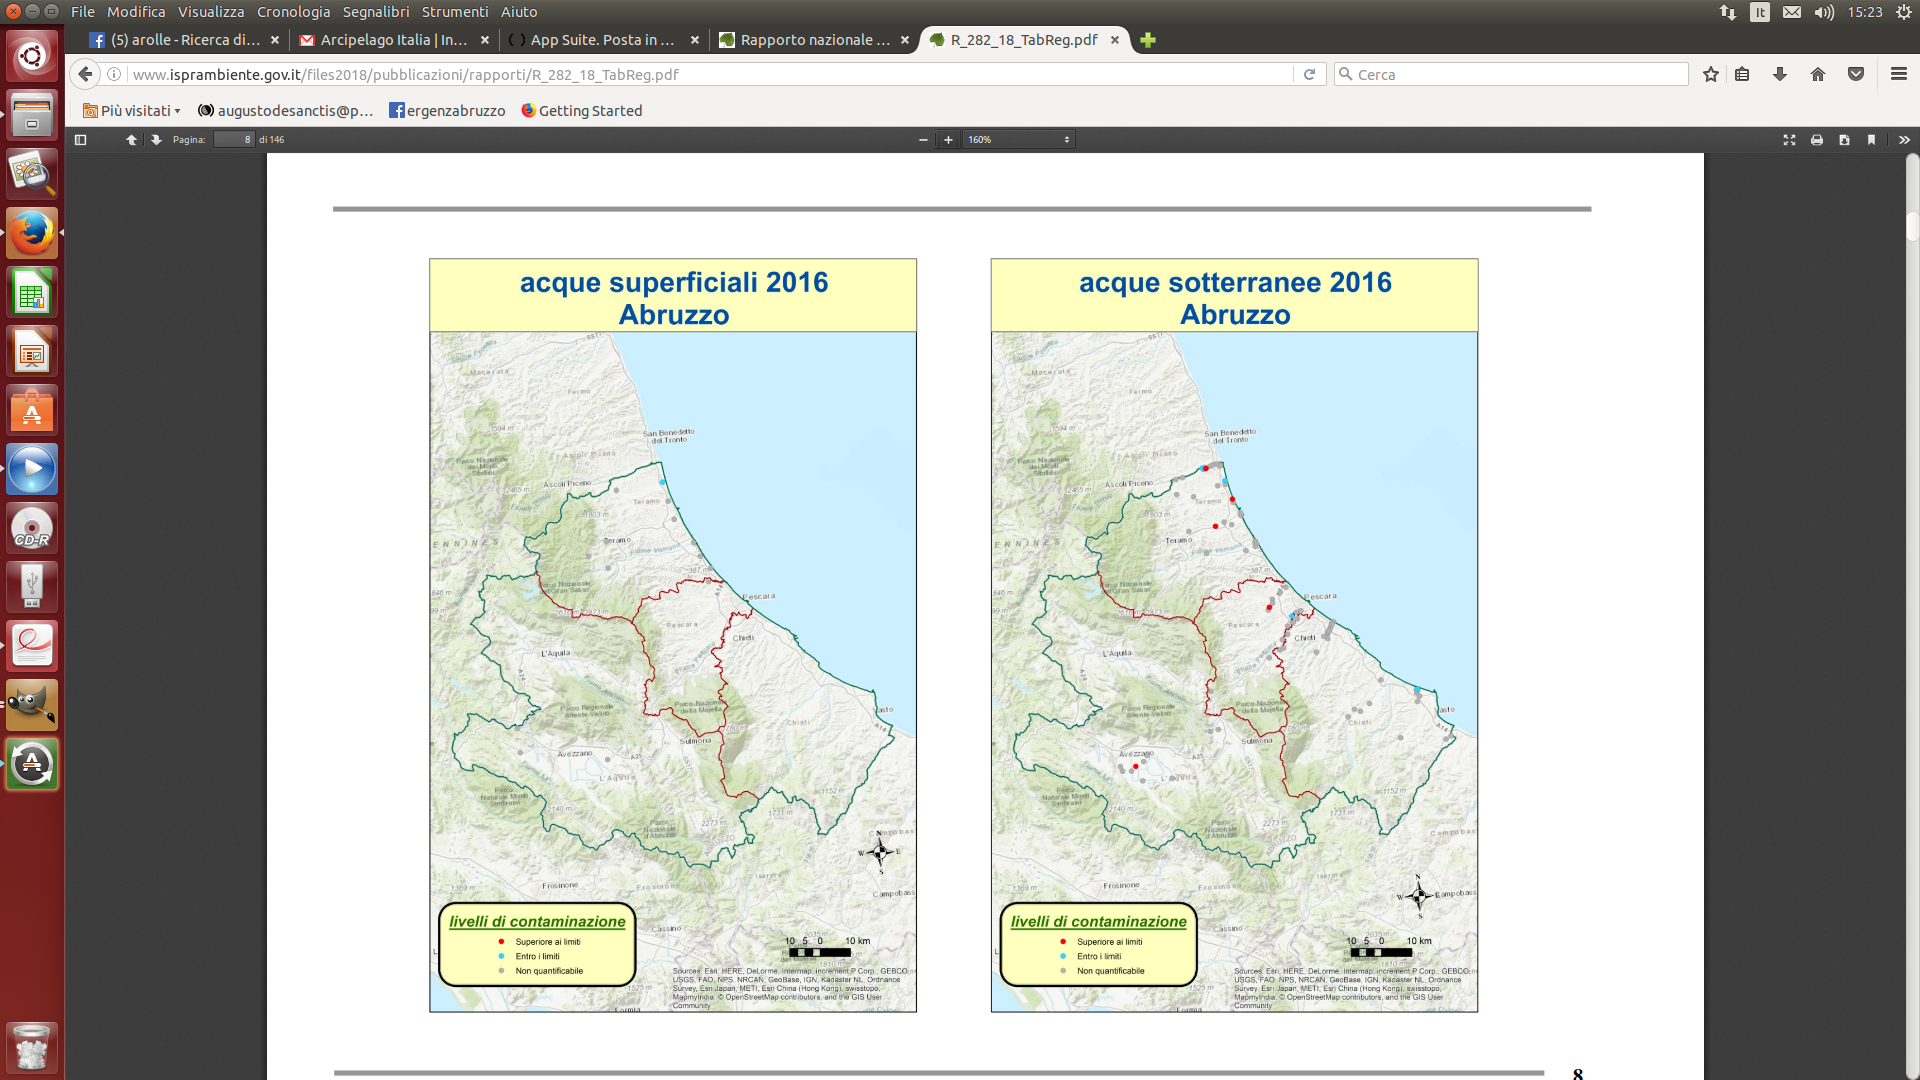Reload the current page

(x=1309, y=75)
